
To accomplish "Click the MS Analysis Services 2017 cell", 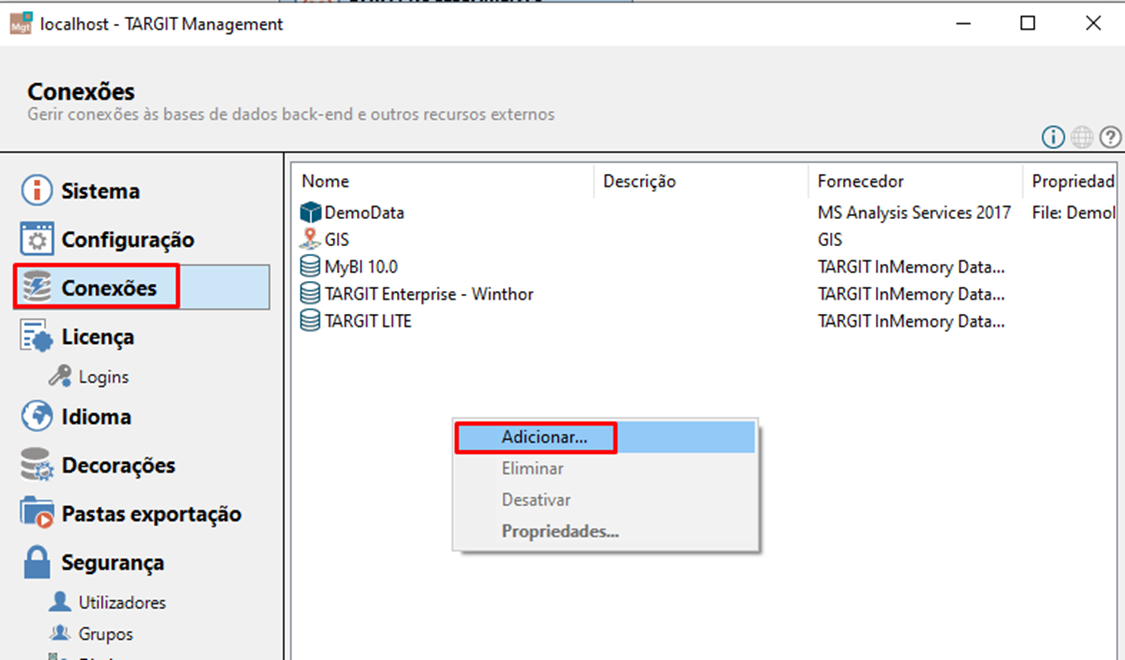I will pyautogui.click(x=914, y=212).
